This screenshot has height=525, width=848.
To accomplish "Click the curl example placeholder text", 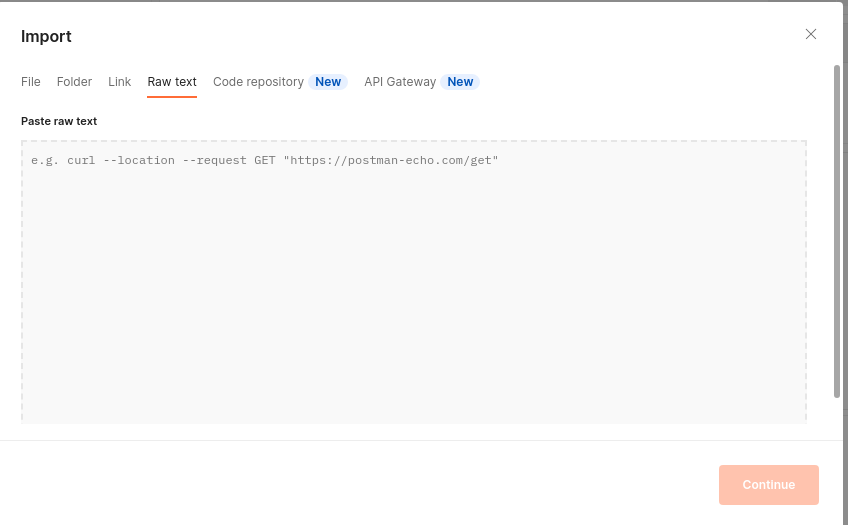I will pyautogui.click(x=264, y=160).
